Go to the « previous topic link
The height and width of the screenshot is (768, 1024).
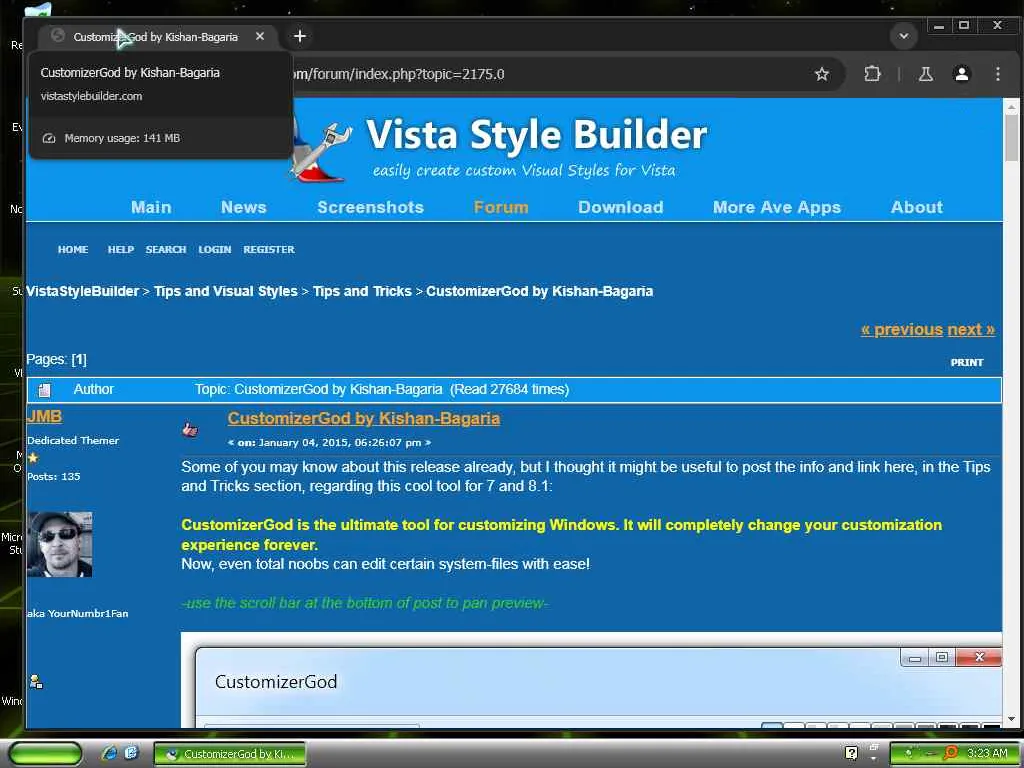pos(902,330)
